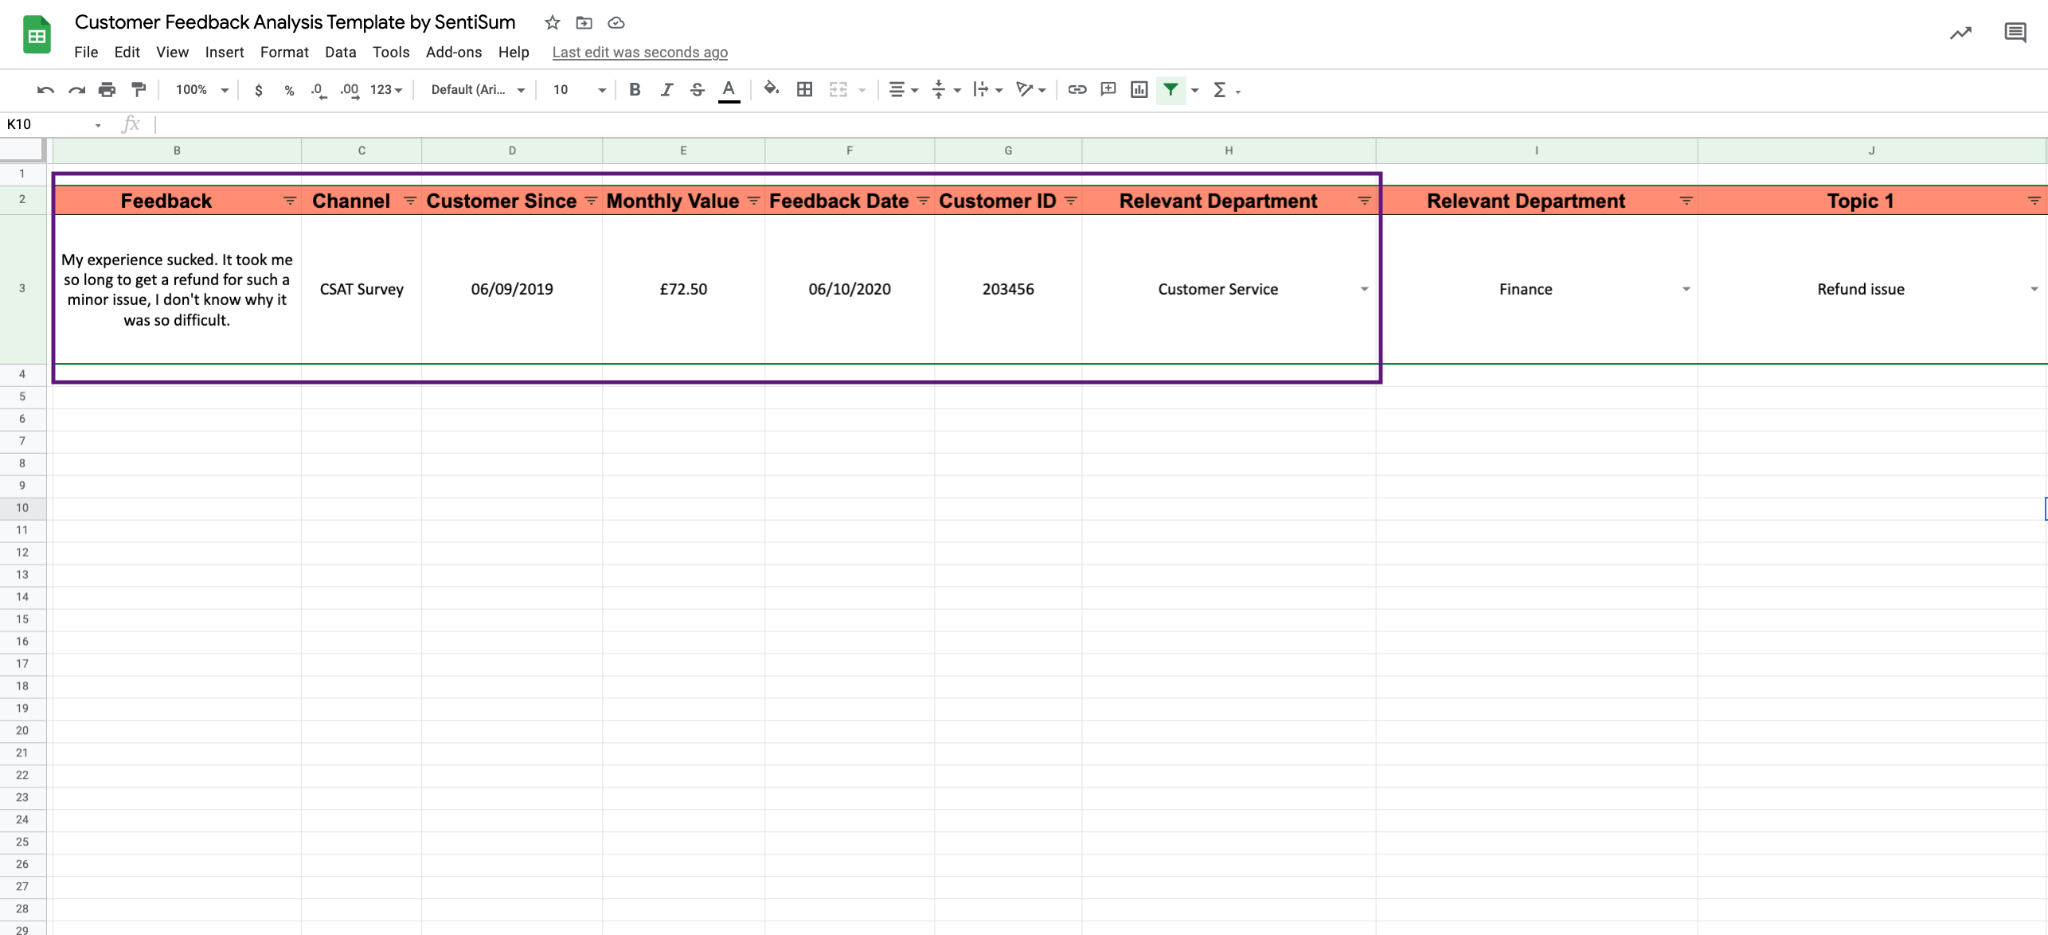This screenshot has height=935, width=2048.
Task: Open the Customer Service department dropdown in row 3
Action: 1363,289
